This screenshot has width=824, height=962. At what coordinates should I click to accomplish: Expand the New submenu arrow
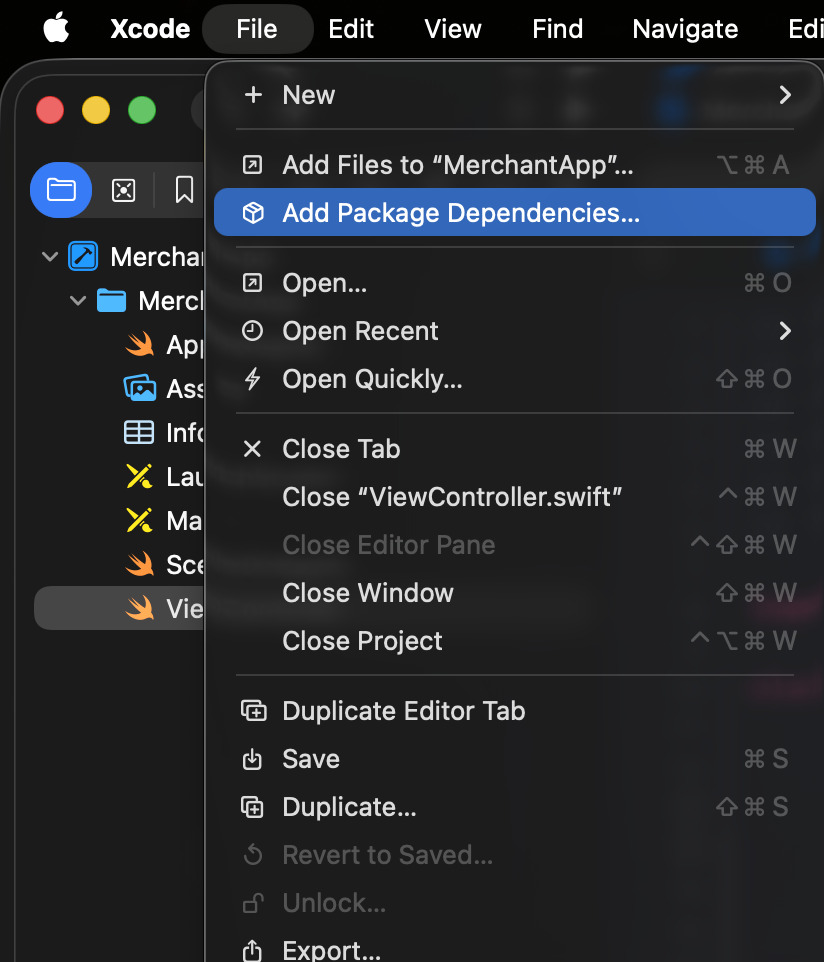click(x=785, y=95)
